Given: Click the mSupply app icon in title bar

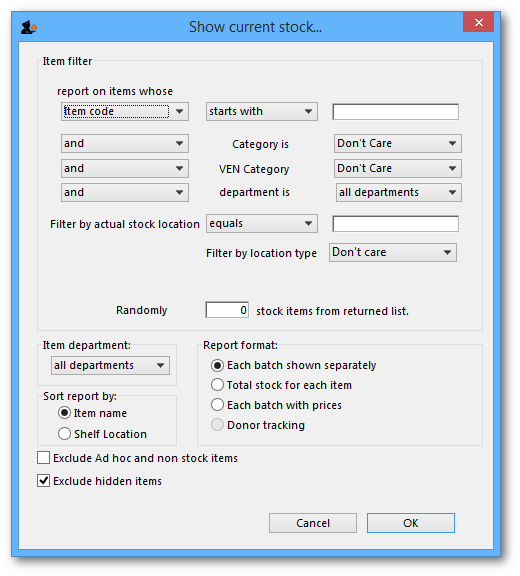Looking at the screenshot, I should [29, 28].
